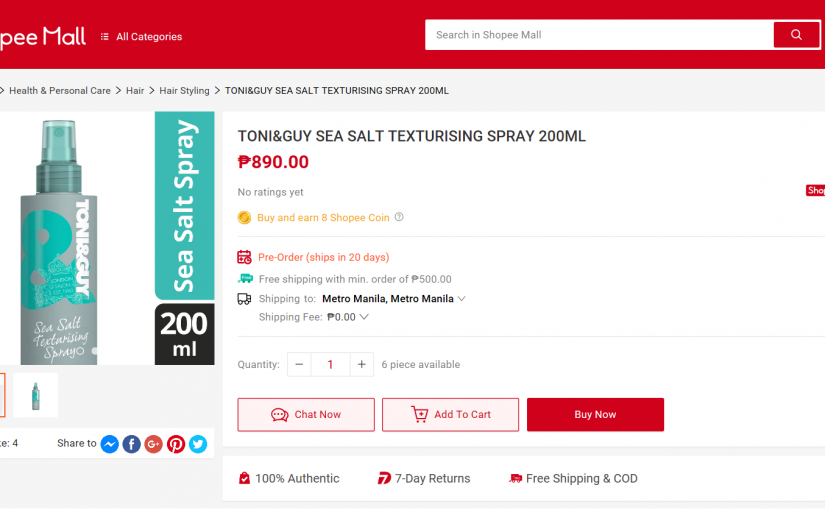The width and height of the screenshot is (825, 510).
Task: Share product on Twitter
Action: 198,444
